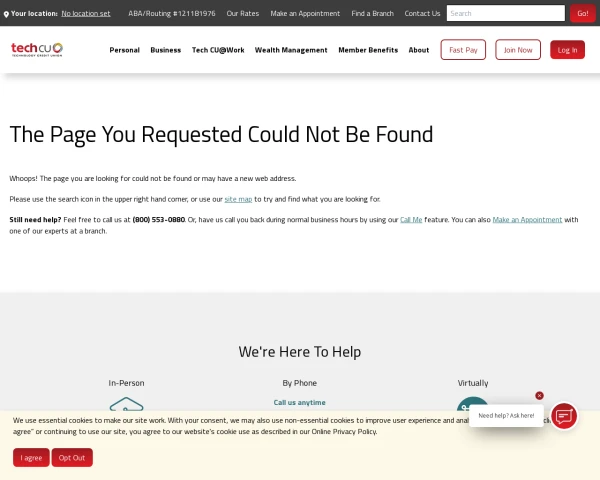This screenshot has height=480, width=600.
Task: Open the Personal menu
Action: point(124,50)
